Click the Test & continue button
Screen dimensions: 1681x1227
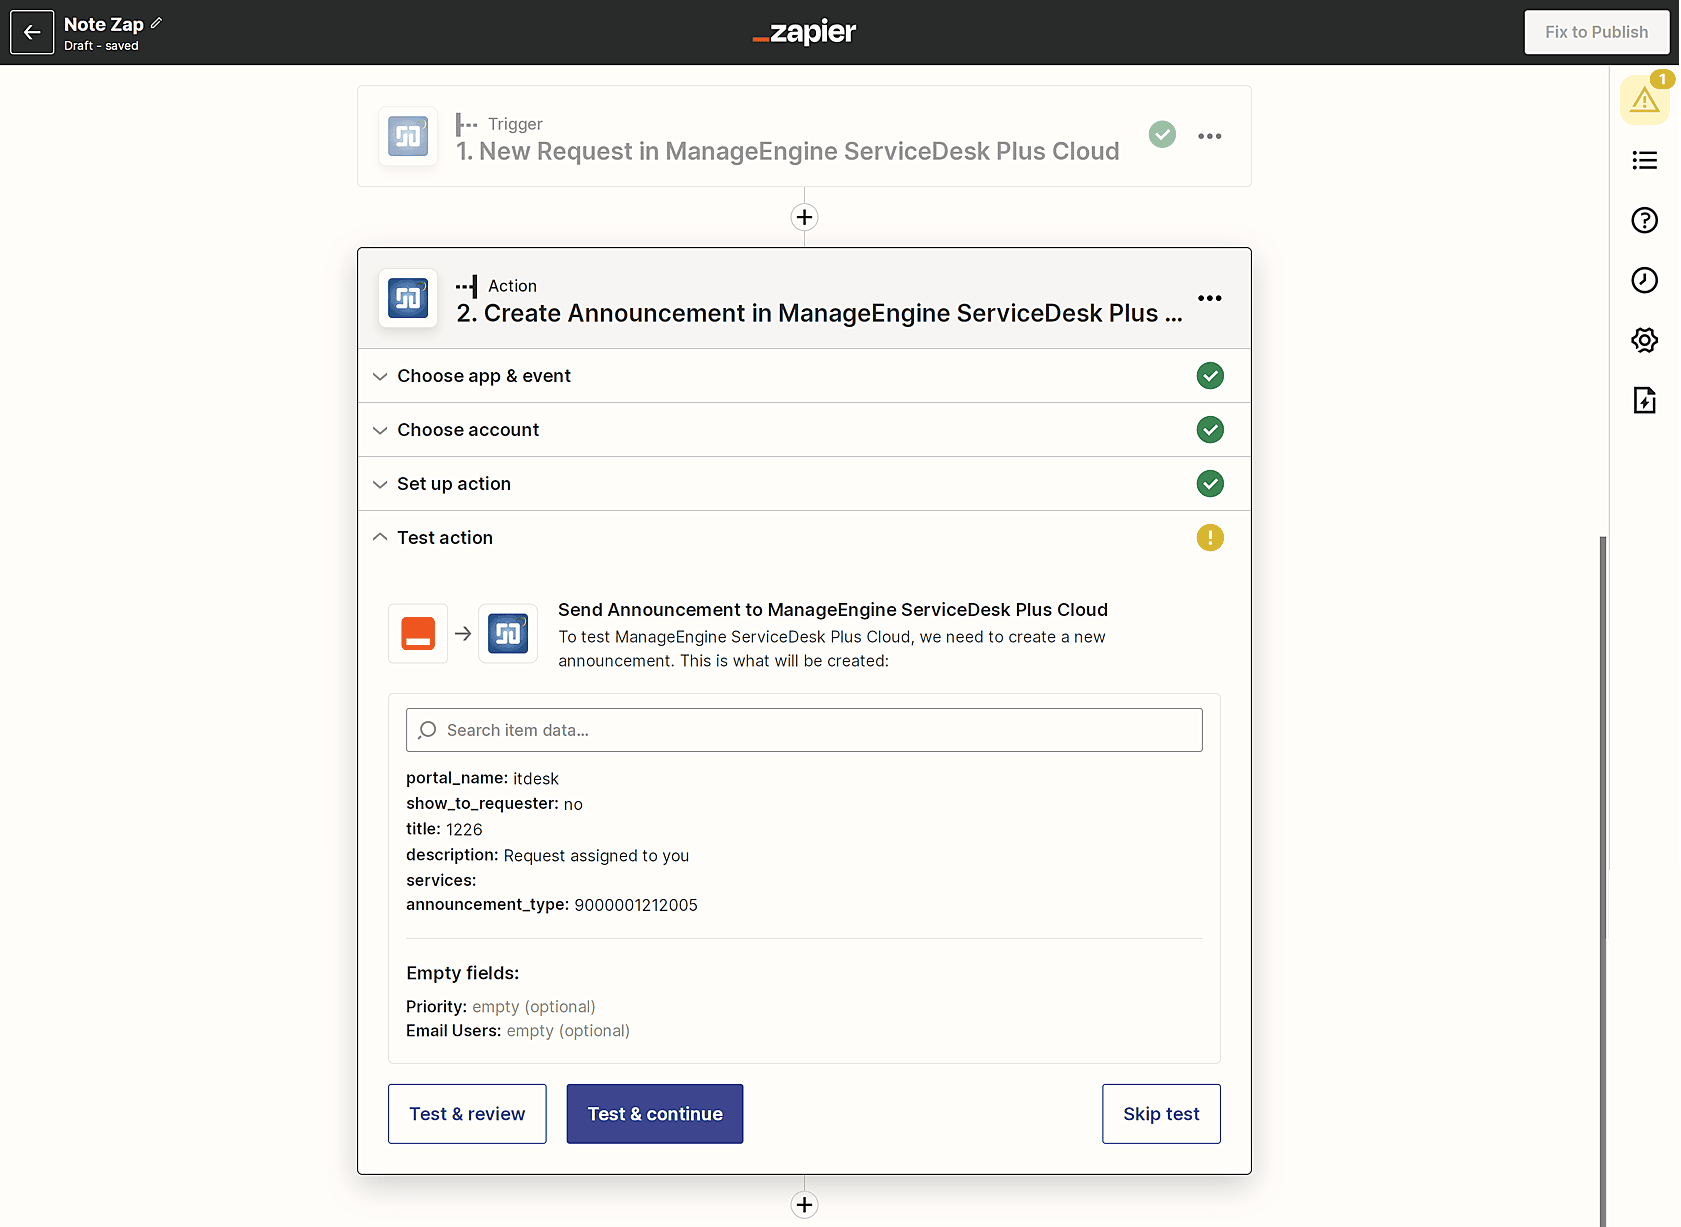coord(655,1114)
